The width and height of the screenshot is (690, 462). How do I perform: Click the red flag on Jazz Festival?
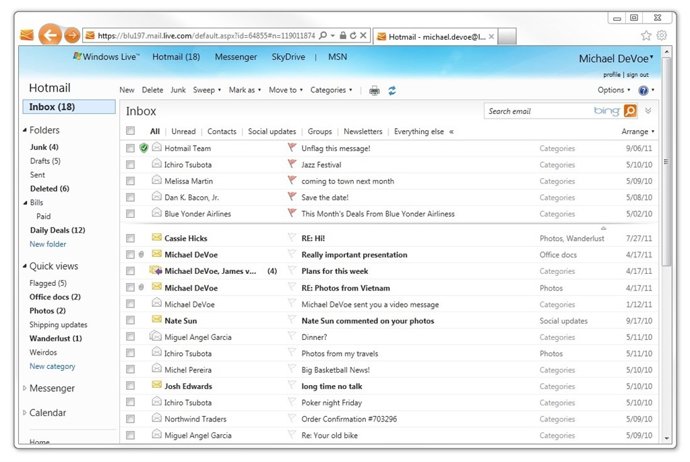292,165
